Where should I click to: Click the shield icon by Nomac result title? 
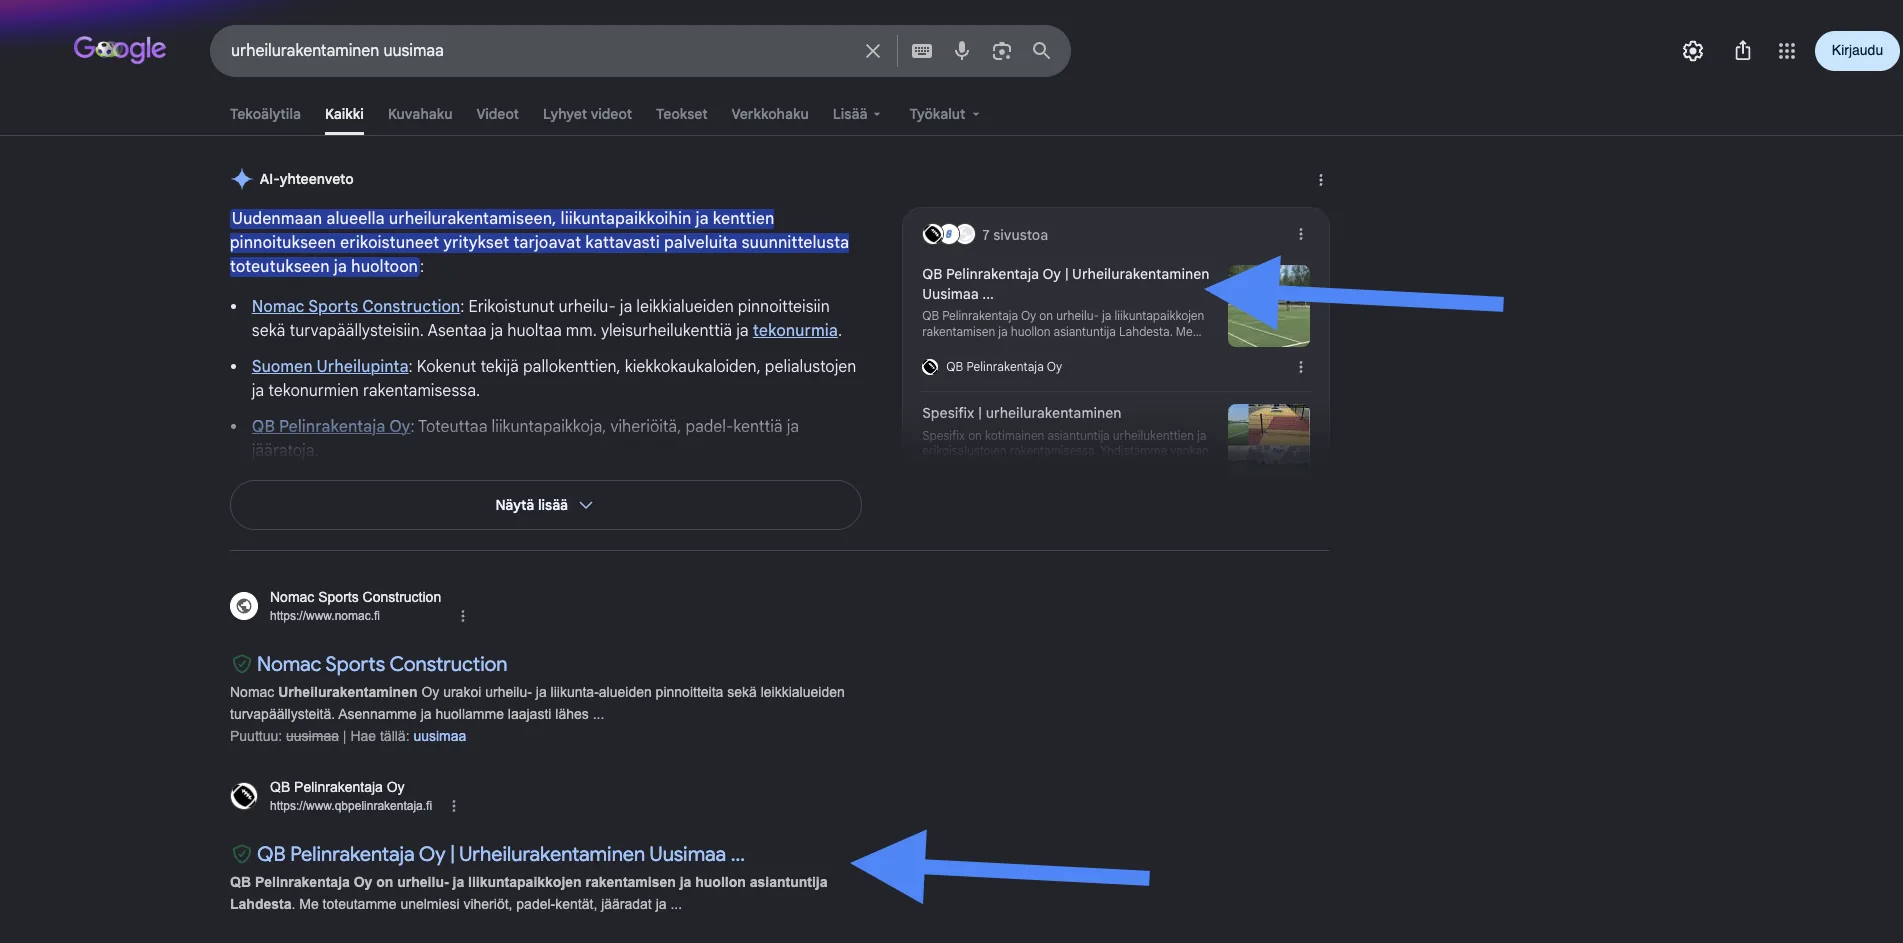[241, 664]
